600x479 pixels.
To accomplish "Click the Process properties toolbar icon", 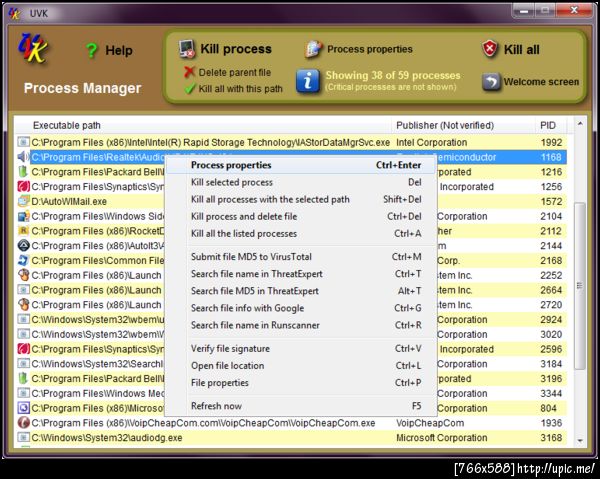I will pos(314,49).
